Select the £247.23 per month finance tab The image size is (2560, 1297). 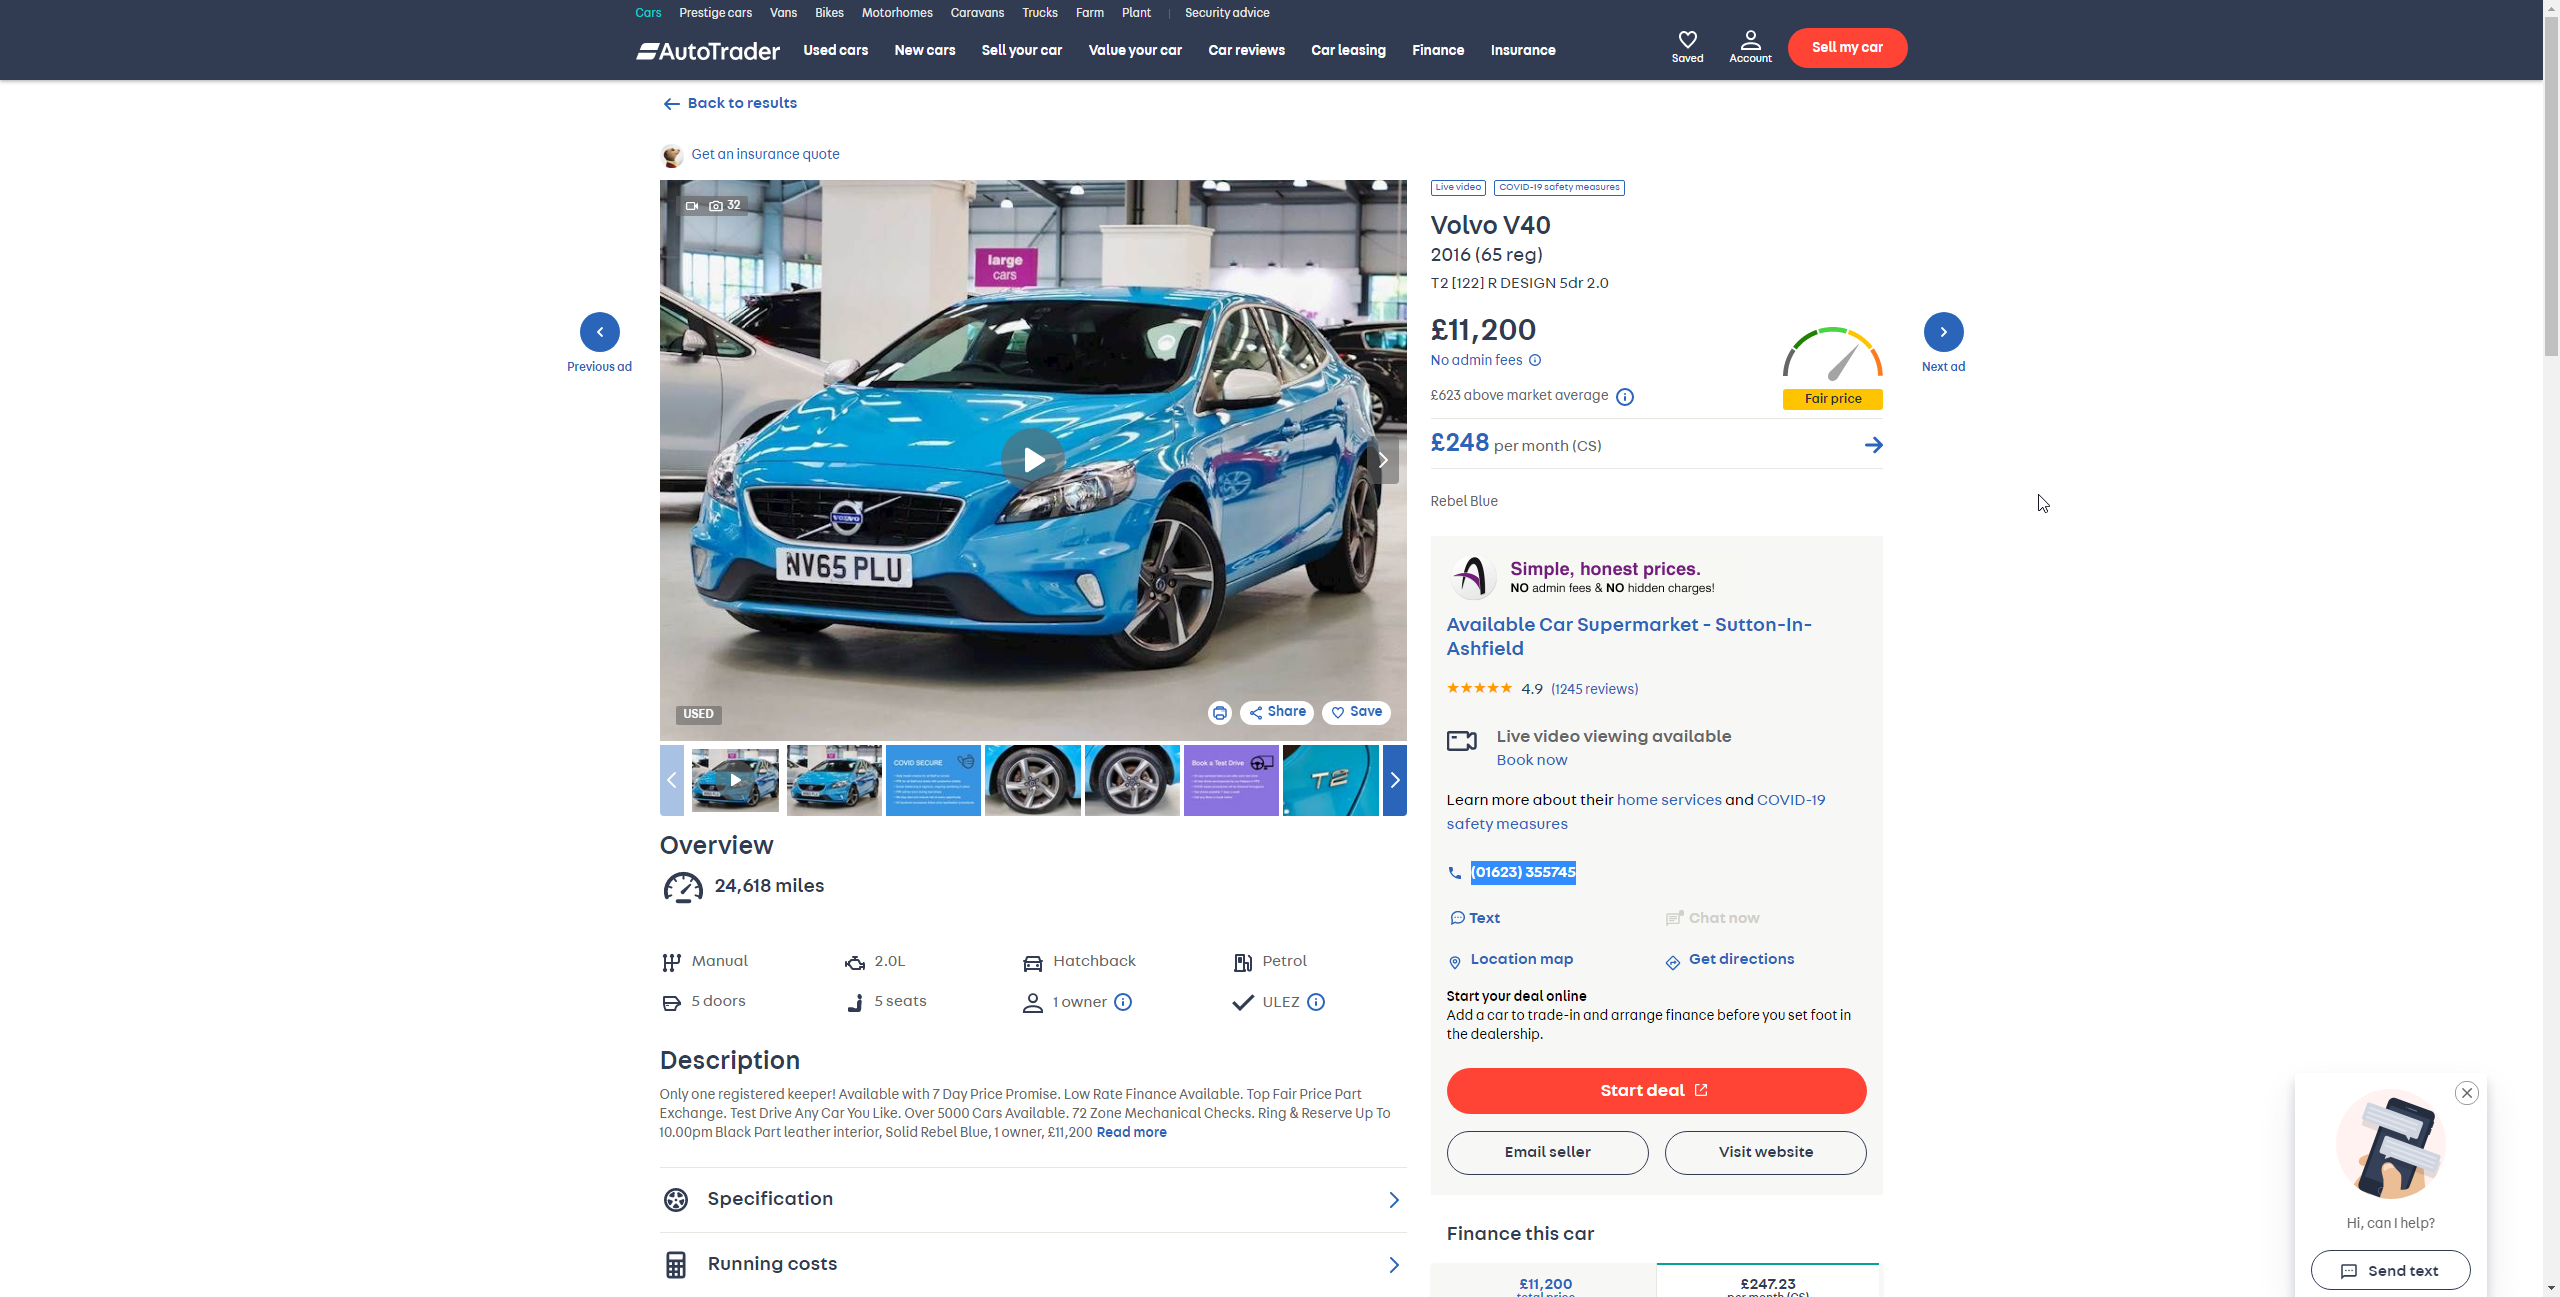tap(1767, 1281)
